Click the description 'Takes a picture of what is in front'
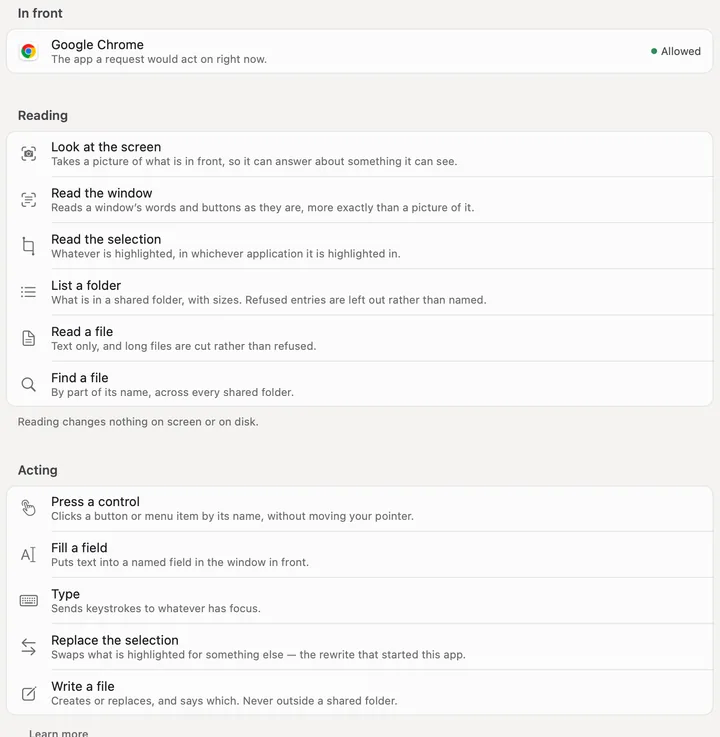The image size is (720, 737). (x=254, y=161)
